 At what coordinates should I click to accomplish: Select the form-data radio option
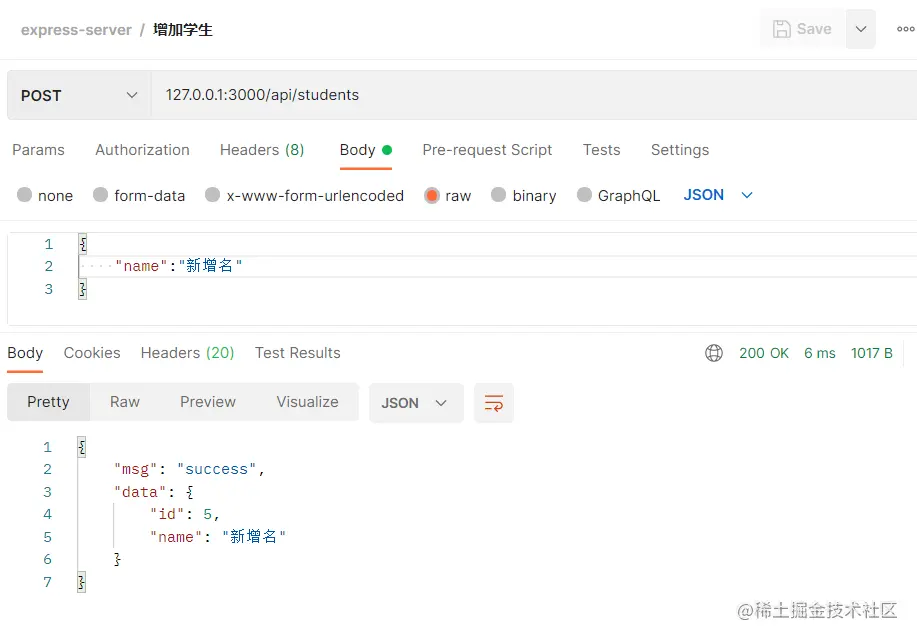tap(100, 195)
